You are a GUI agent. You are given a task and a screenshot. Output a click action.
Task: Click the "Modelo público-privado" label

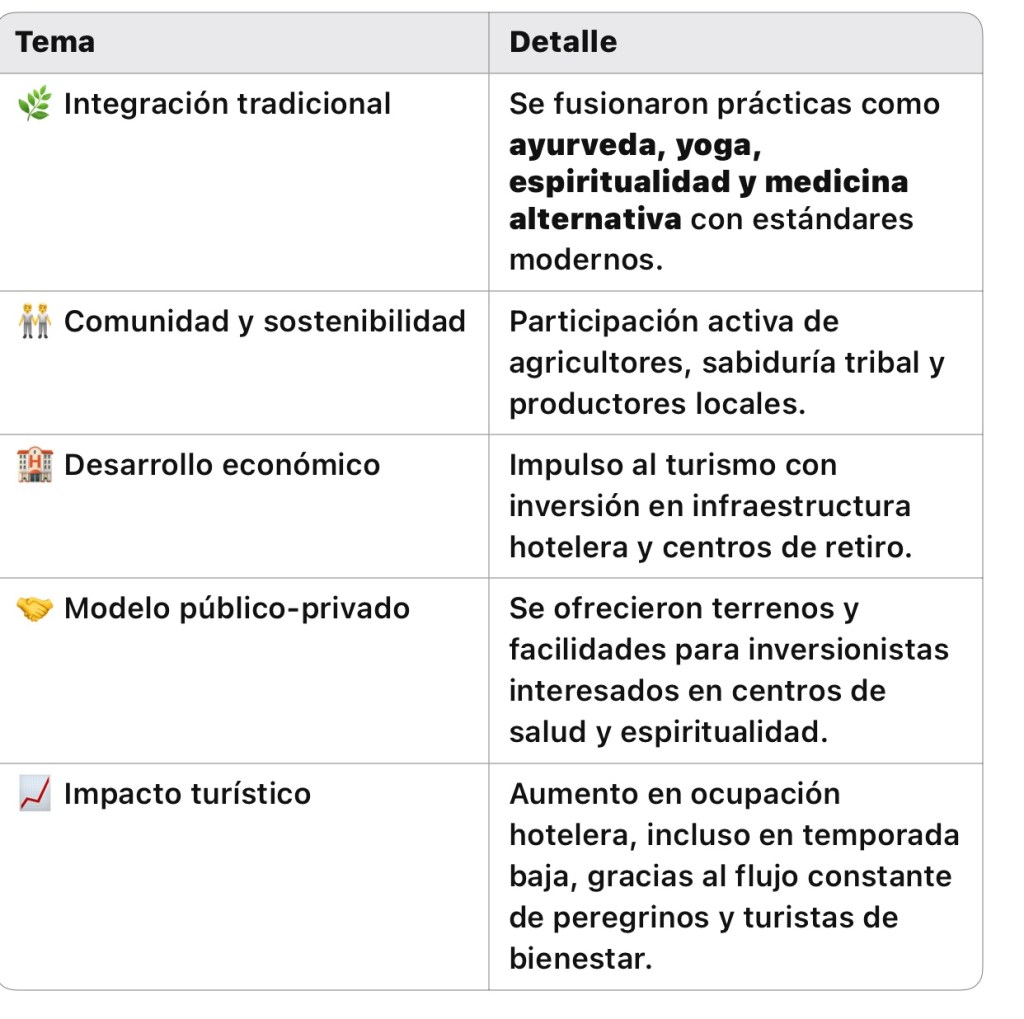coord(237,609)
